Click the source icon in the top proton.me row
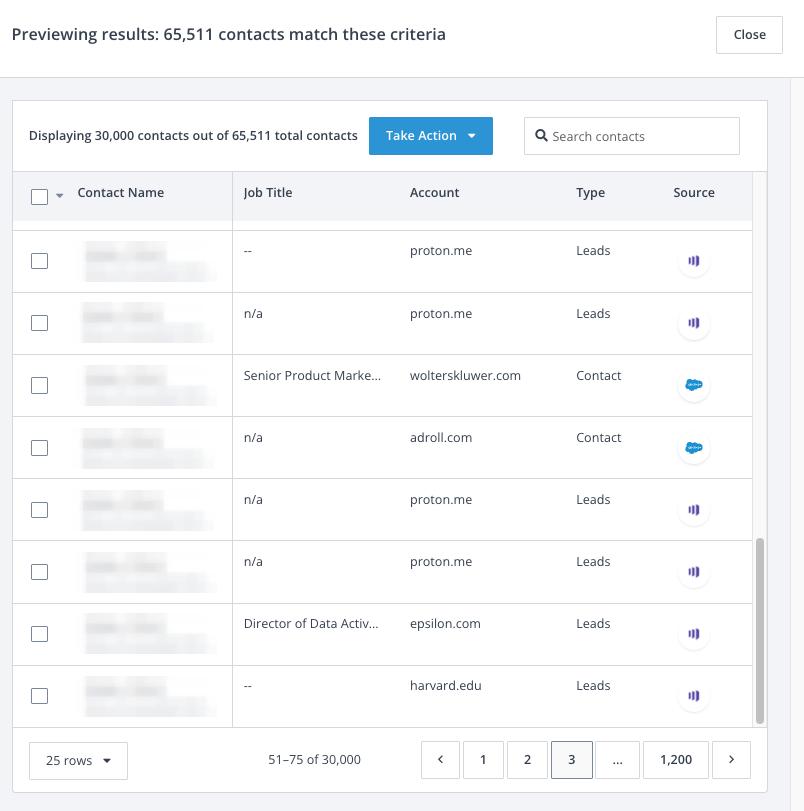The image size is (804, 811). (x=693, y=261)
